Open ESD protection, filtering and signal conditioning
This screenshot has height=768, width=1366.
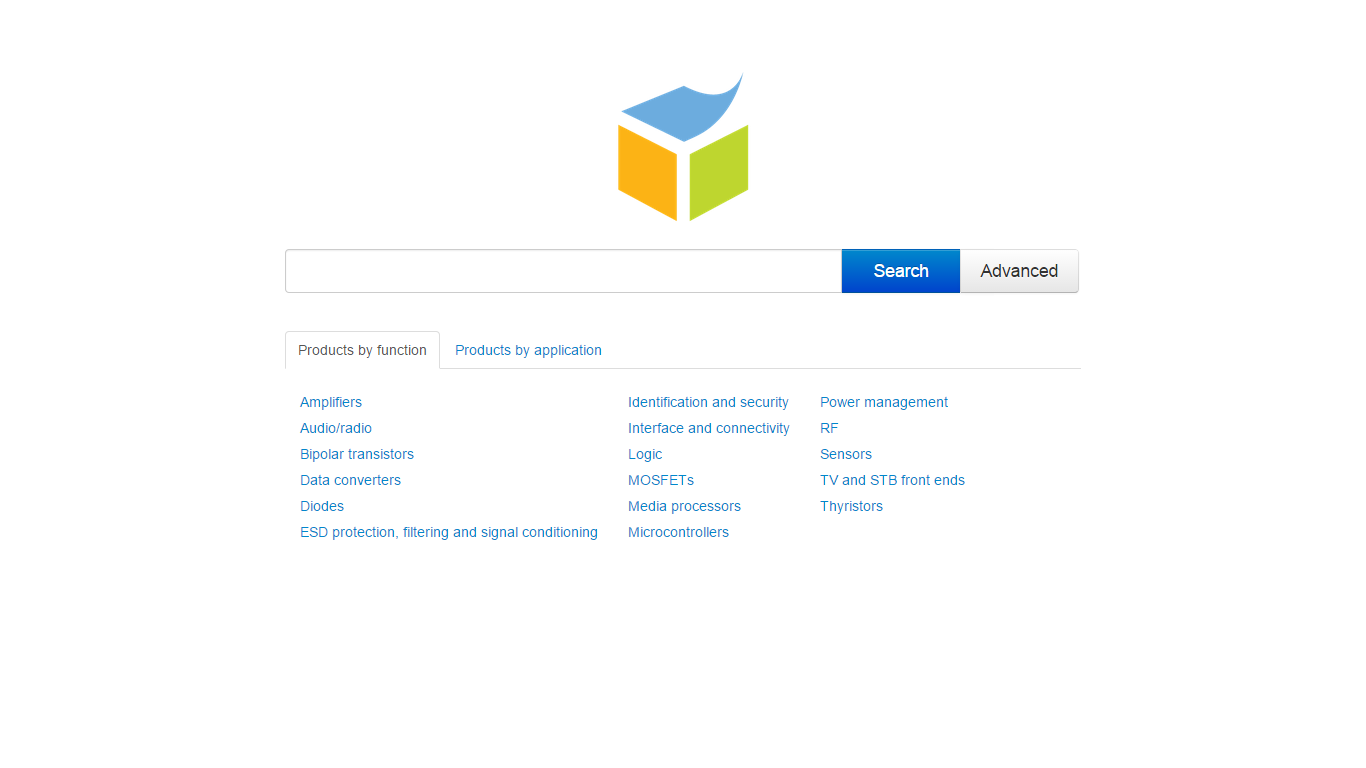tap(449, 532)
